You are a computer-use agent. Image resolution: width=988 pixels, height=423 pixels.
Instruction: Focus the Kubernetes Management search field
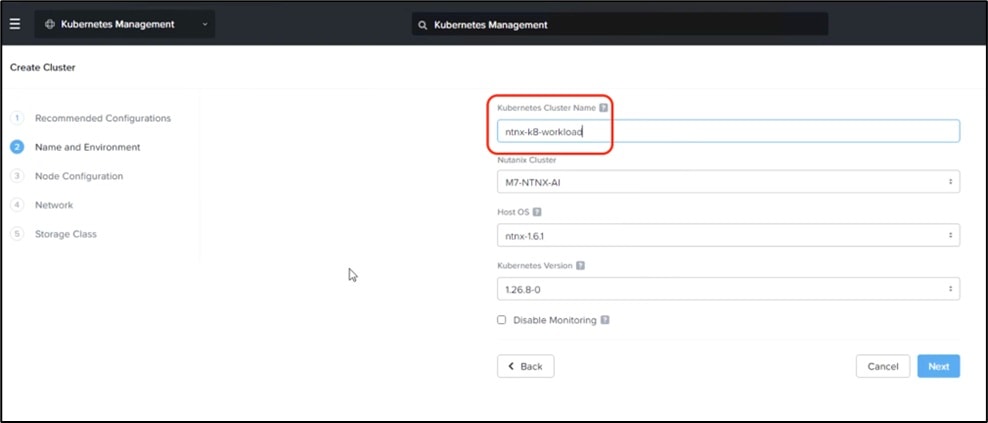(x=619, y=25)
